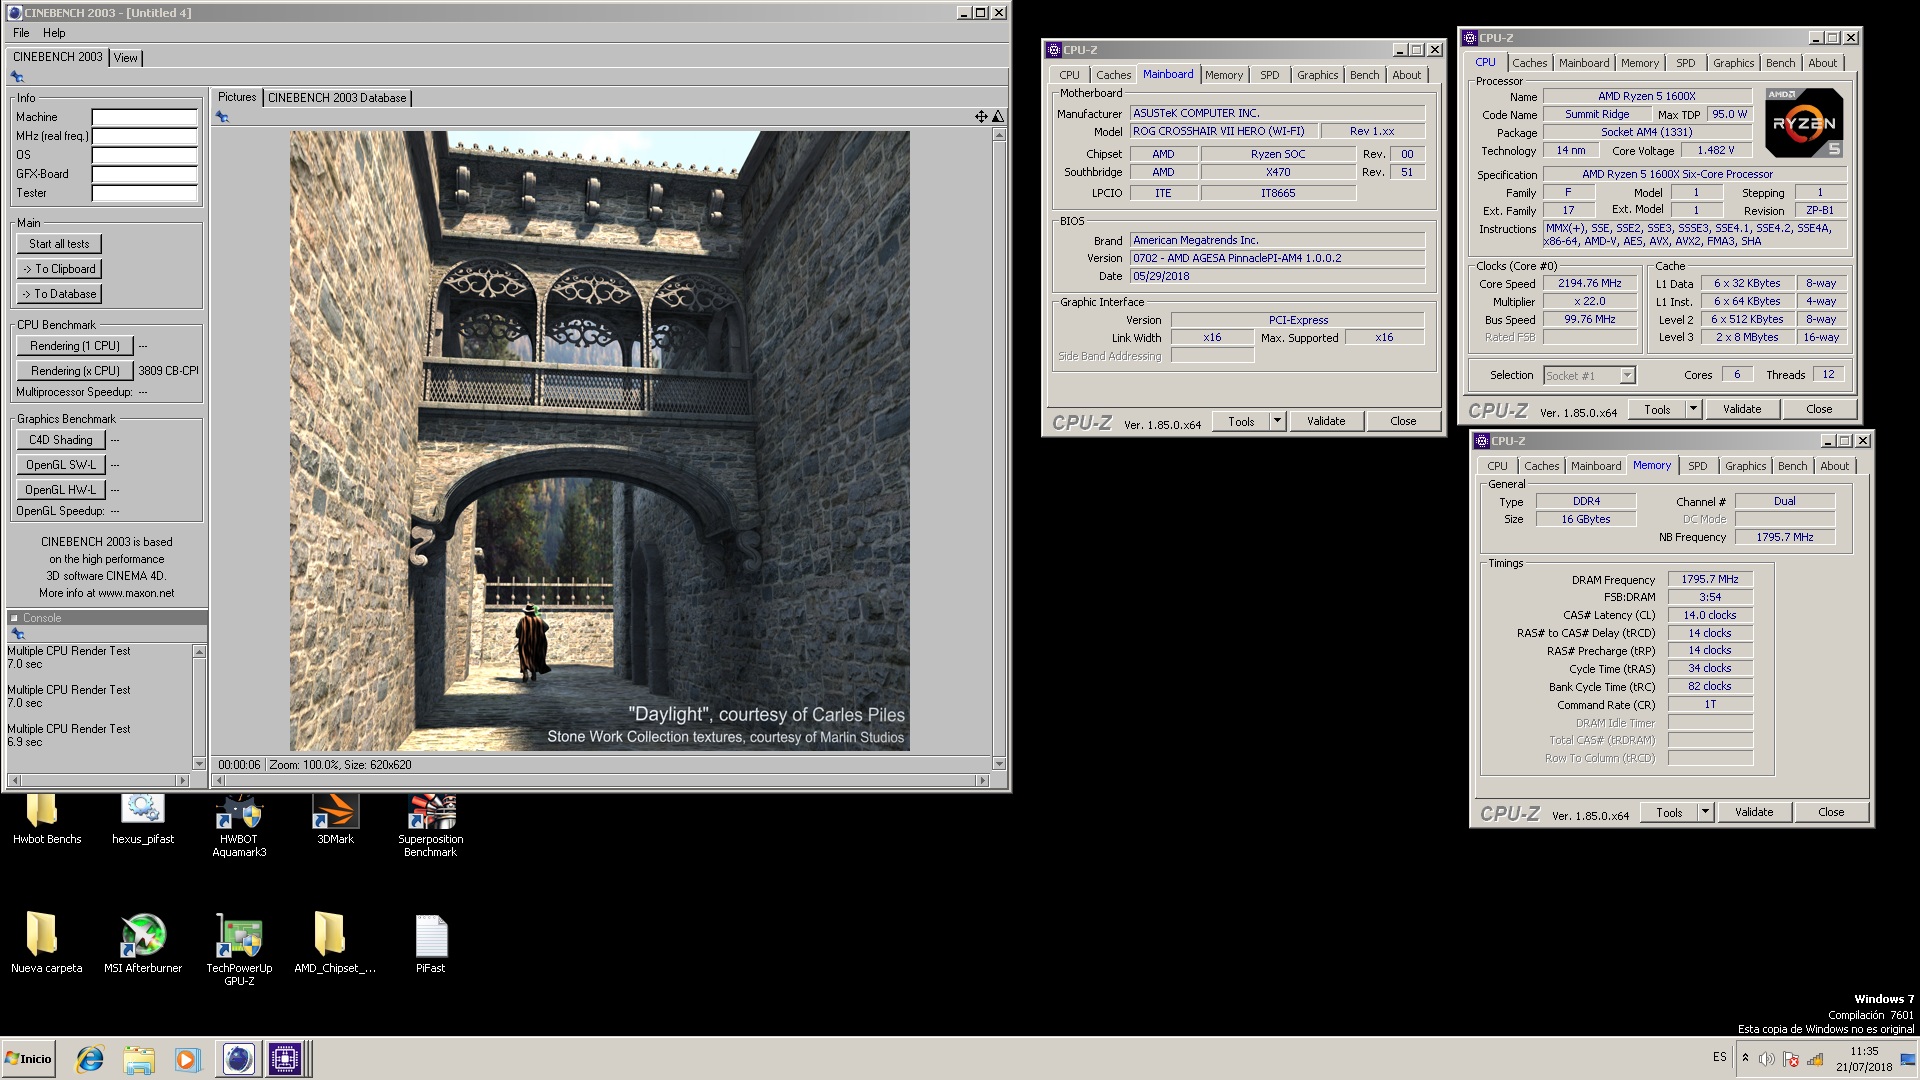Launch MSI Afterburner shortcut

click(142, 942)
